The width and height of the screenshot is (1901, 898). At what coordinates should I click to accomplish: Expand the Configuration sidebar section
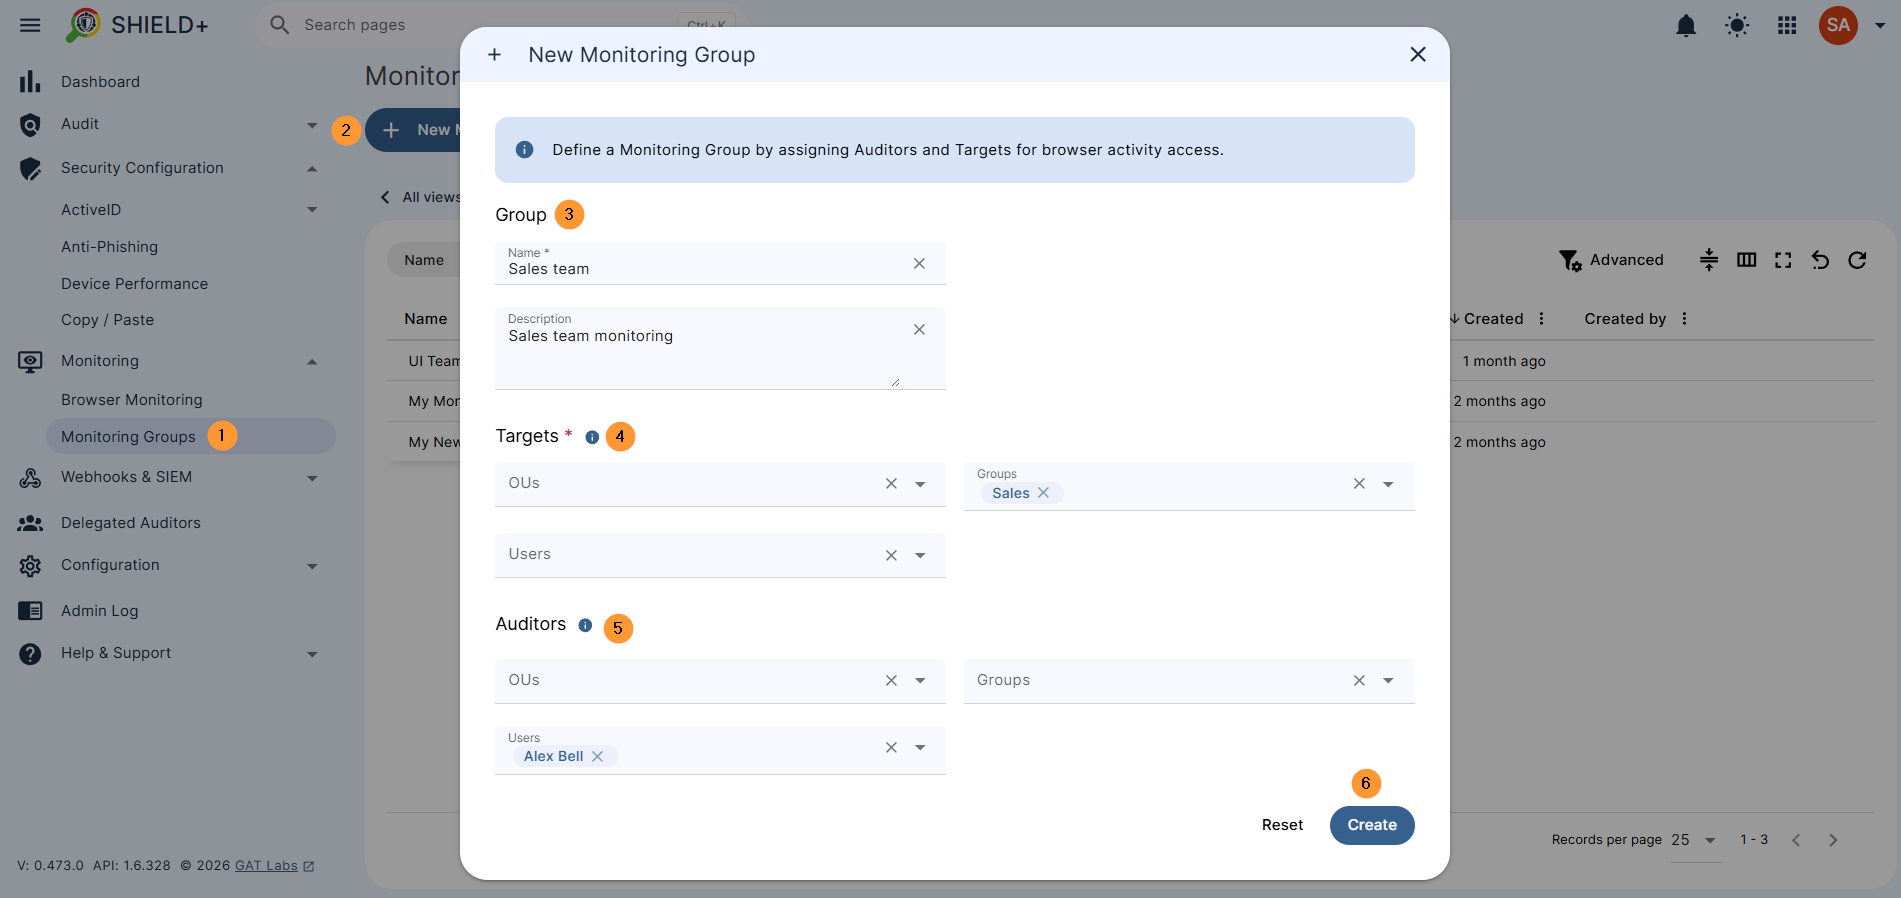tap(312, 566)
